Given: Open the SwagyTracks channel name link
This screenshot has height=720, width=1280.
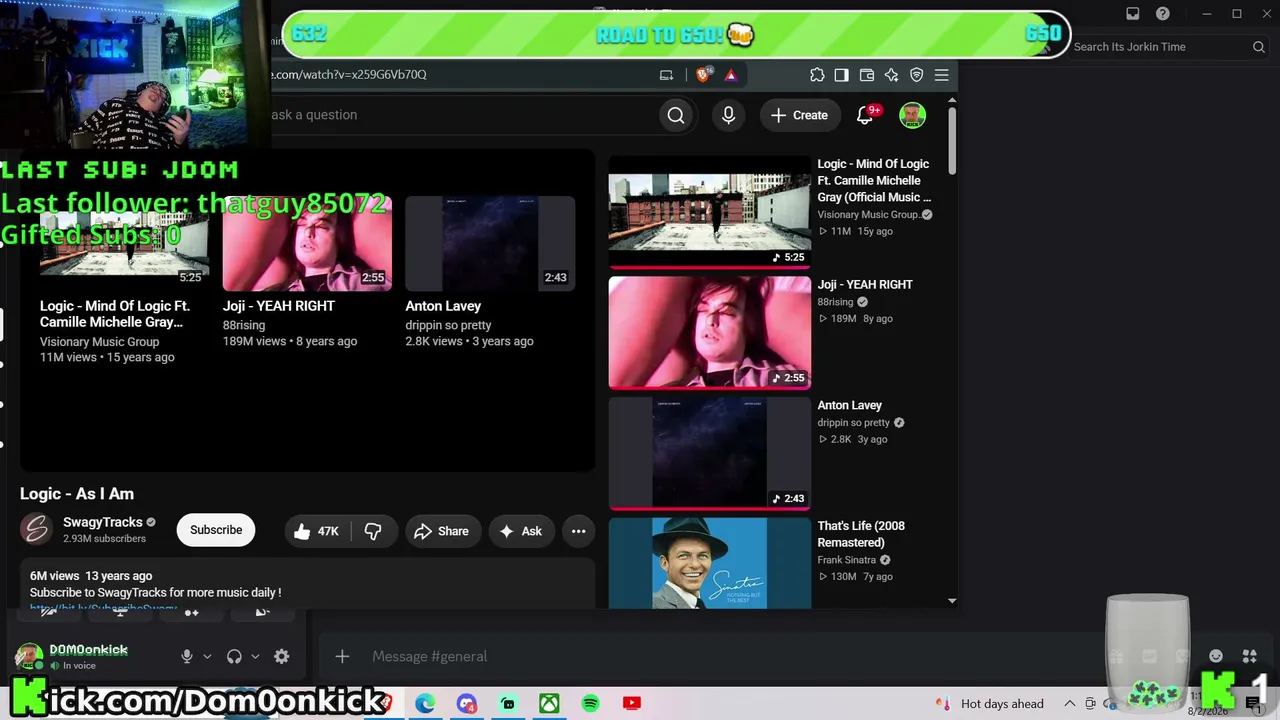Looking at the screenshot, I should pyautogui.click(x=102, y=522).
